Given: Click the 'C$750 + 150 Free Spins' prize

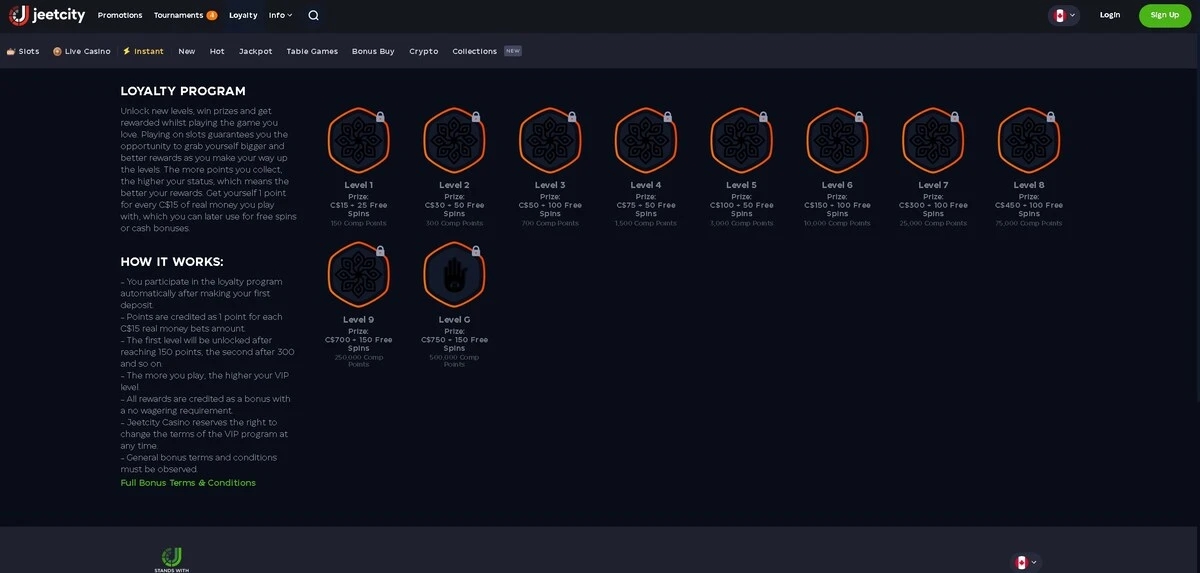Looking at the screenshot, I should click(x=454, y=344).
